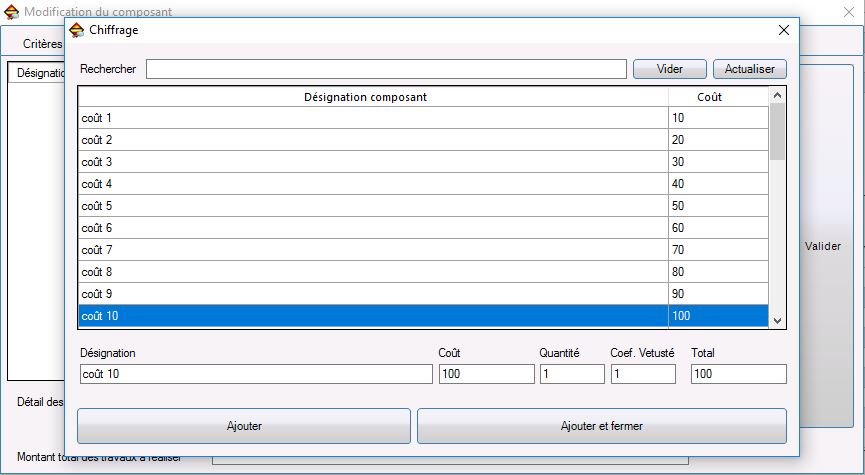Click the Ajouter button
This screenshot has height=475, width=865.
tap(244, 426)
